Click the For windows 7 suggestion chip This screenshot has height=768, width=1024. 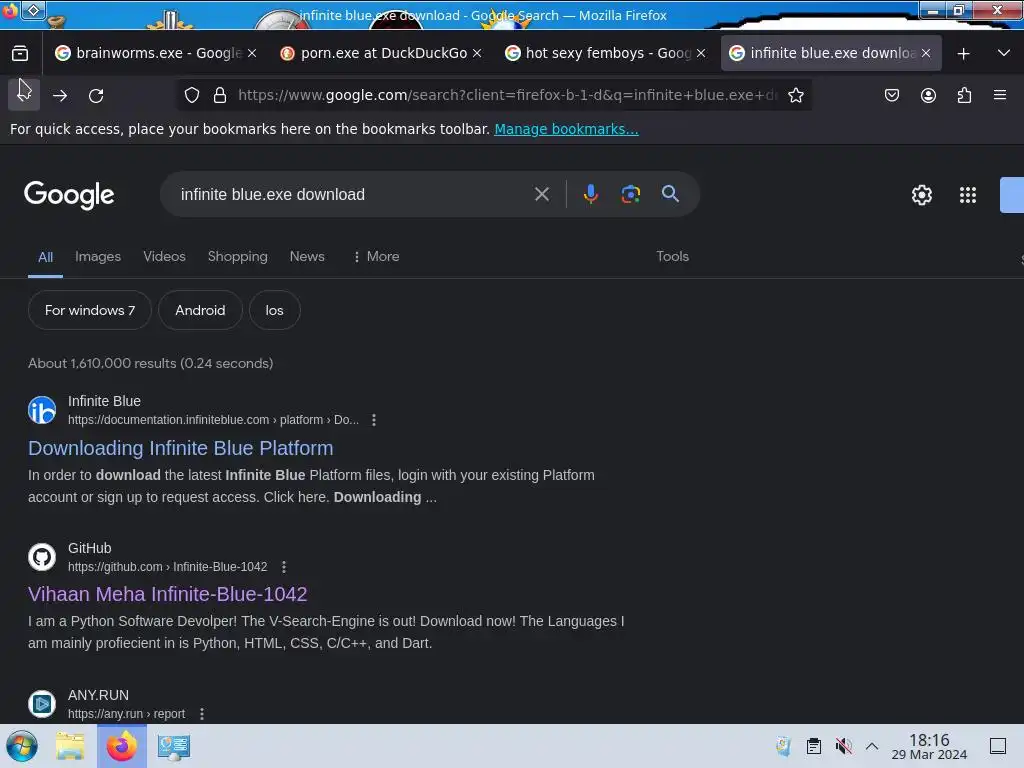pyautogui.click(x=89, y=310)
